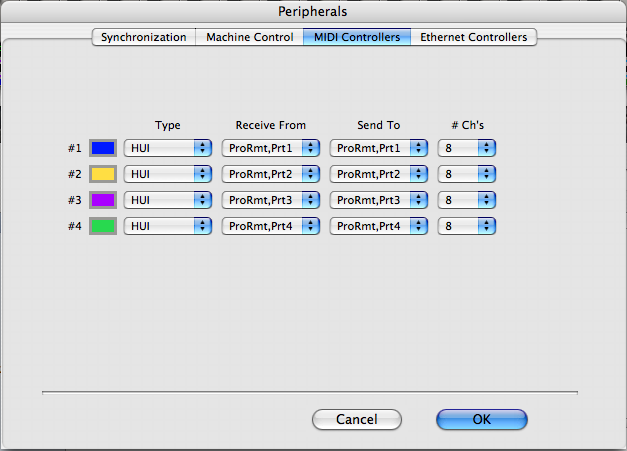Screen dimensions: 627x451
Task: Click the yellow color swatch for controller #2
Action: coord(103,174)
